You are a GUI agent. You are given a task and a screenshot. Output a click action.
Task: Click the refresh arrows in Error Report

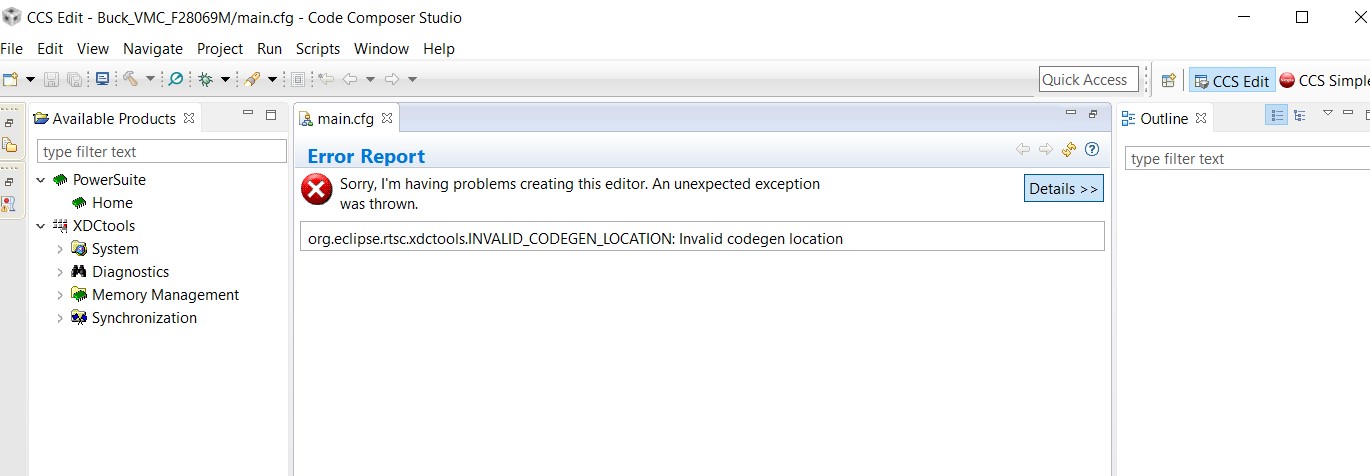pyautogui.click(x=1069, y=149)
